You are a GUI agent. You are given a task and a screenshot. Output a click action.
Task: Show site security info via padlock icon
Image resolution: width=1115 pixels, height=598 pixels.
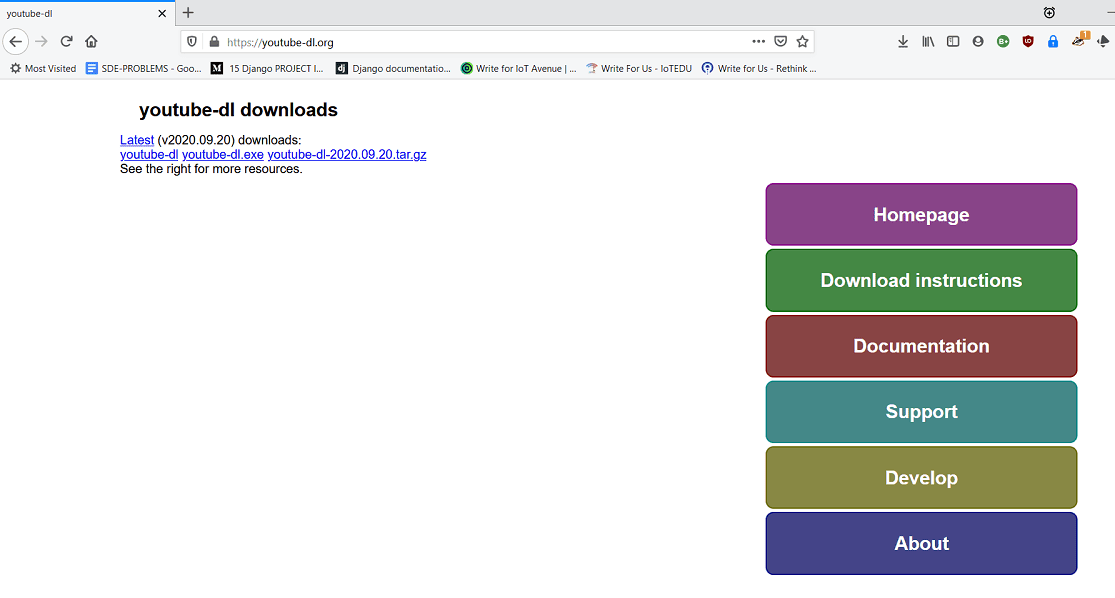click(x=214, y=42)
